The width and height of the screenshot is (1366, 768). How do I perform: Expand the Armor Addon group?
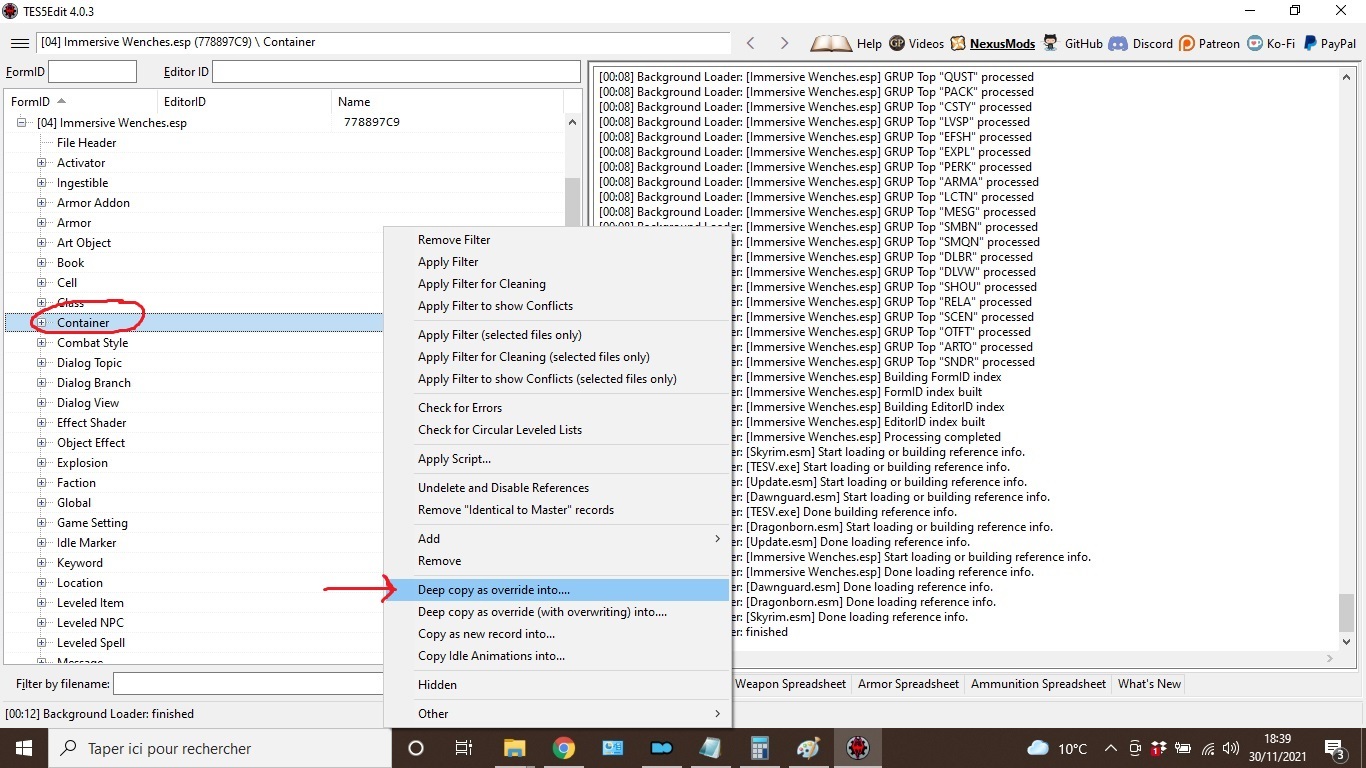point(42,203)
